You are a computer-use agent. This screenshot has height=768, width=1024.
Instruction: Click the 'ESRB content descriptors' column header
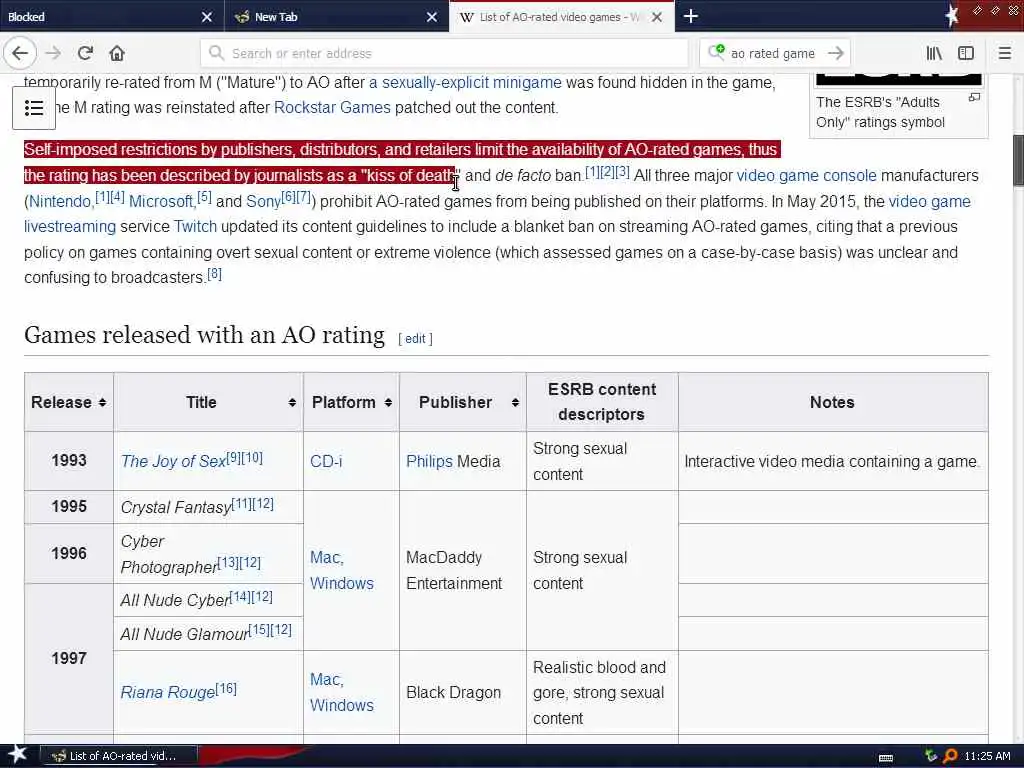point(601,402)
